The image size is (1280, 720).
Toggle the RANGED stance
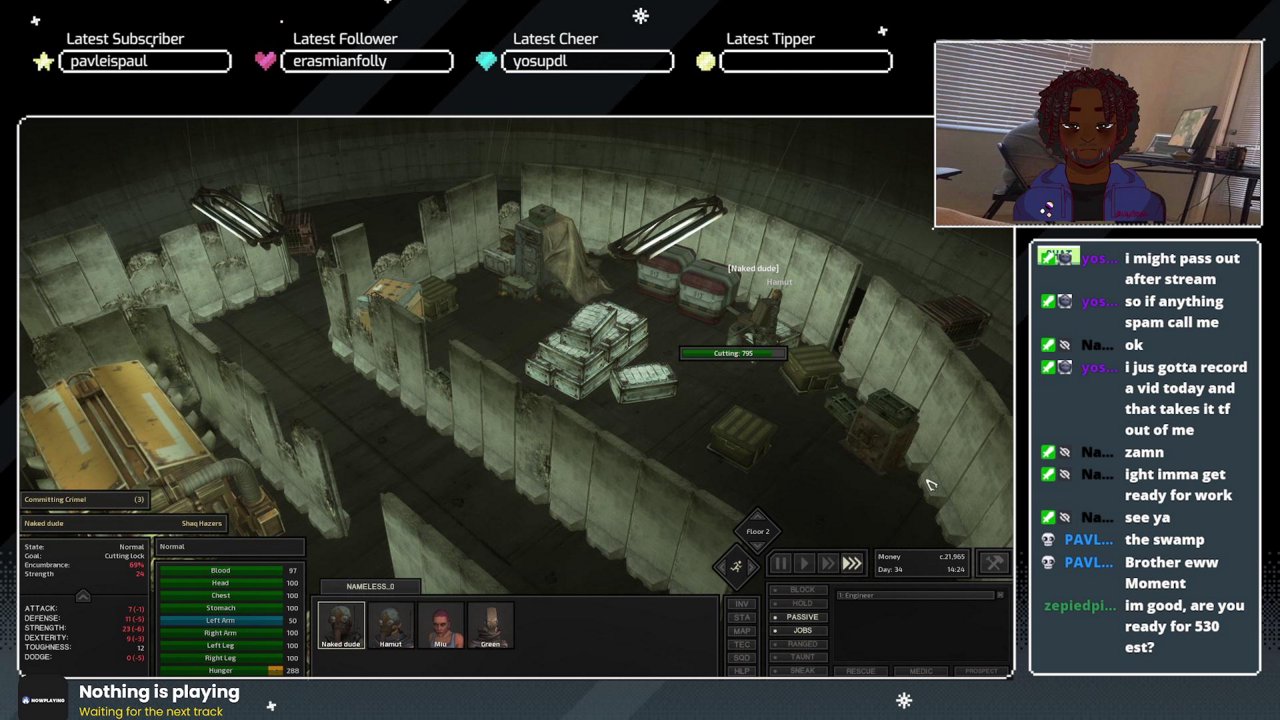click(x=799, y=644)
